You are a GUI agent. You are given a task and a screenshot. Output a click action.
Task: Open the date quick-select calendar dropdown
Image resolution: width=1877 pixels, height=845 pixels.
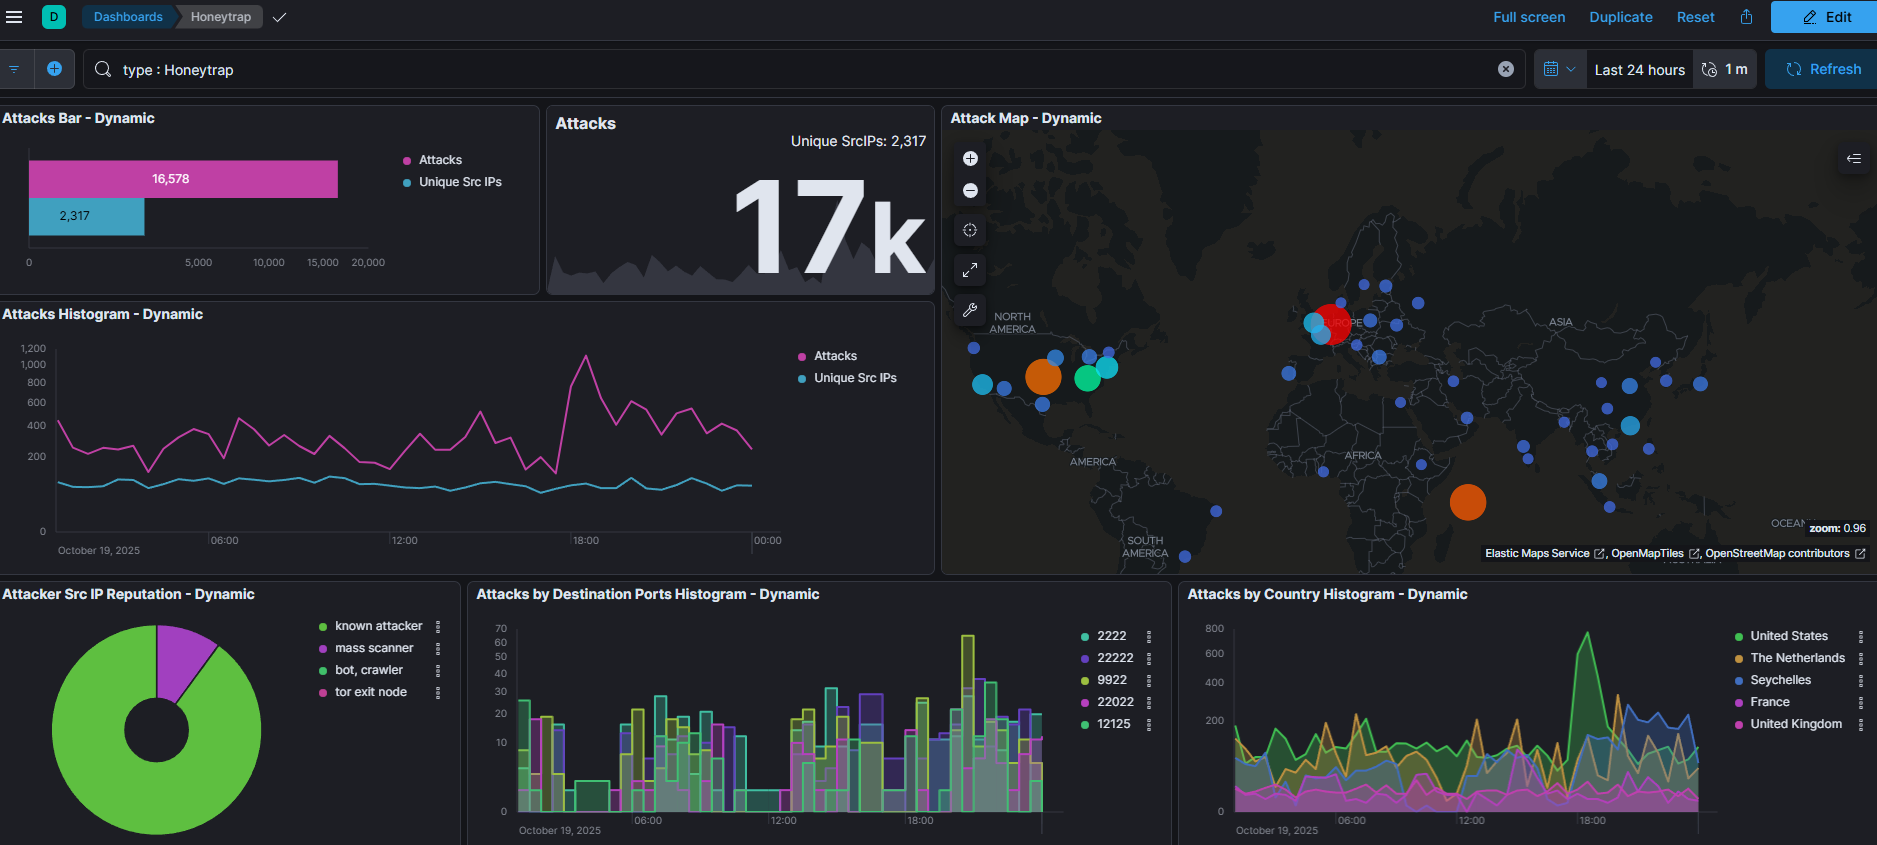tap(1559, 69)
